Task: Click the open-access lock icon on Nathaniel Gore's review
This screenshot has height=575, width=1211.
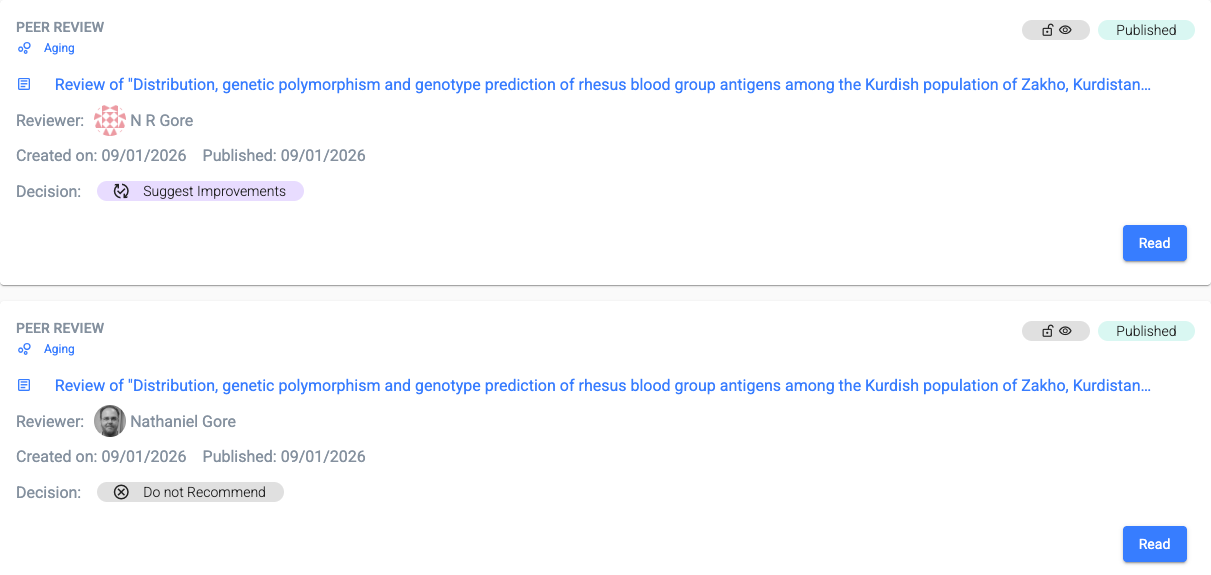Action: [1047, 331]
